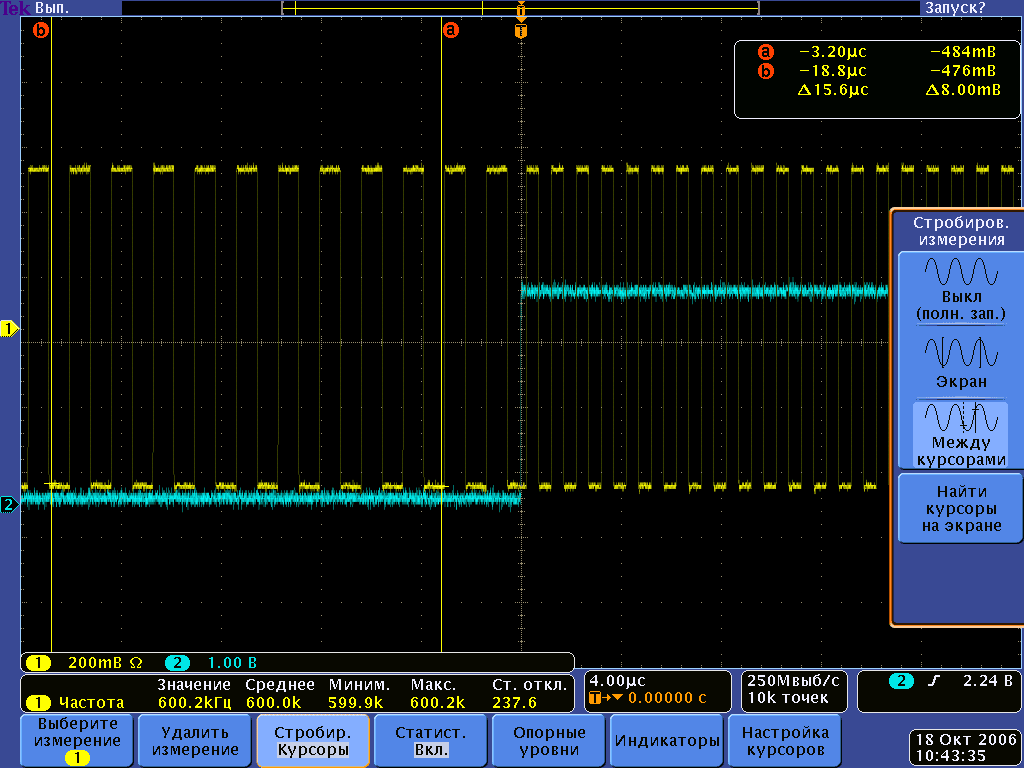Image resolution: width=1024 pixels, height=768 pixels.
Task: Open the "Индикаторы" menu
Action: tap(667, 741)
